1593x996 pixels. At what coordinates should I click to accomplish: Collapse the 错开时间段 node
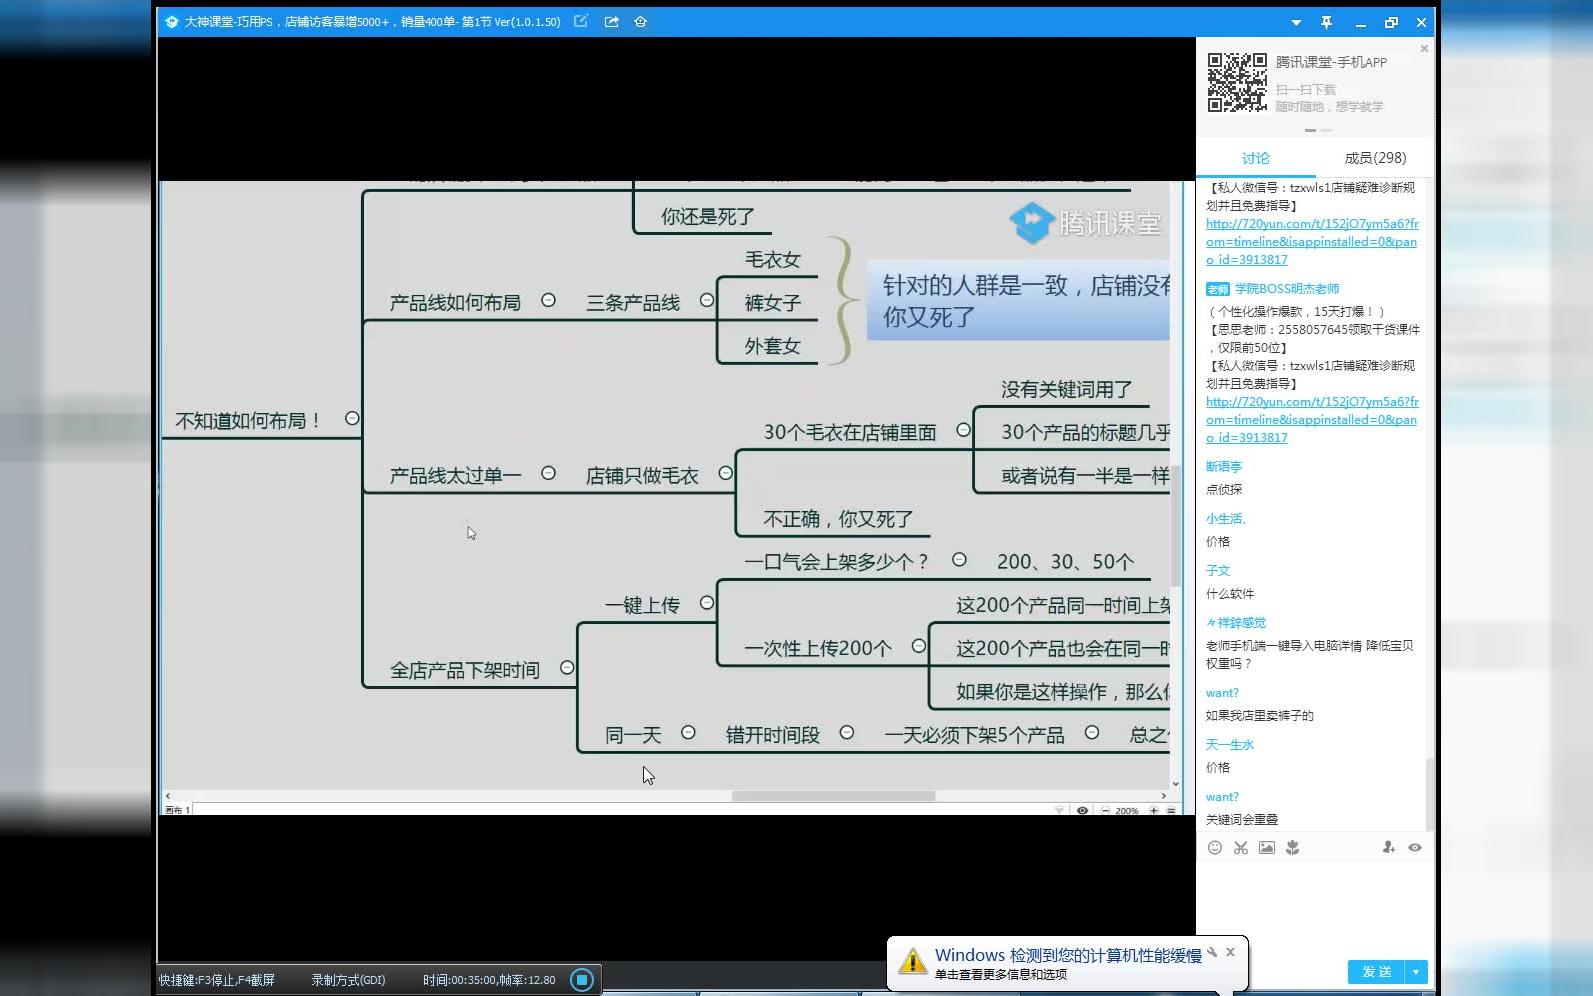click(847, 732)
